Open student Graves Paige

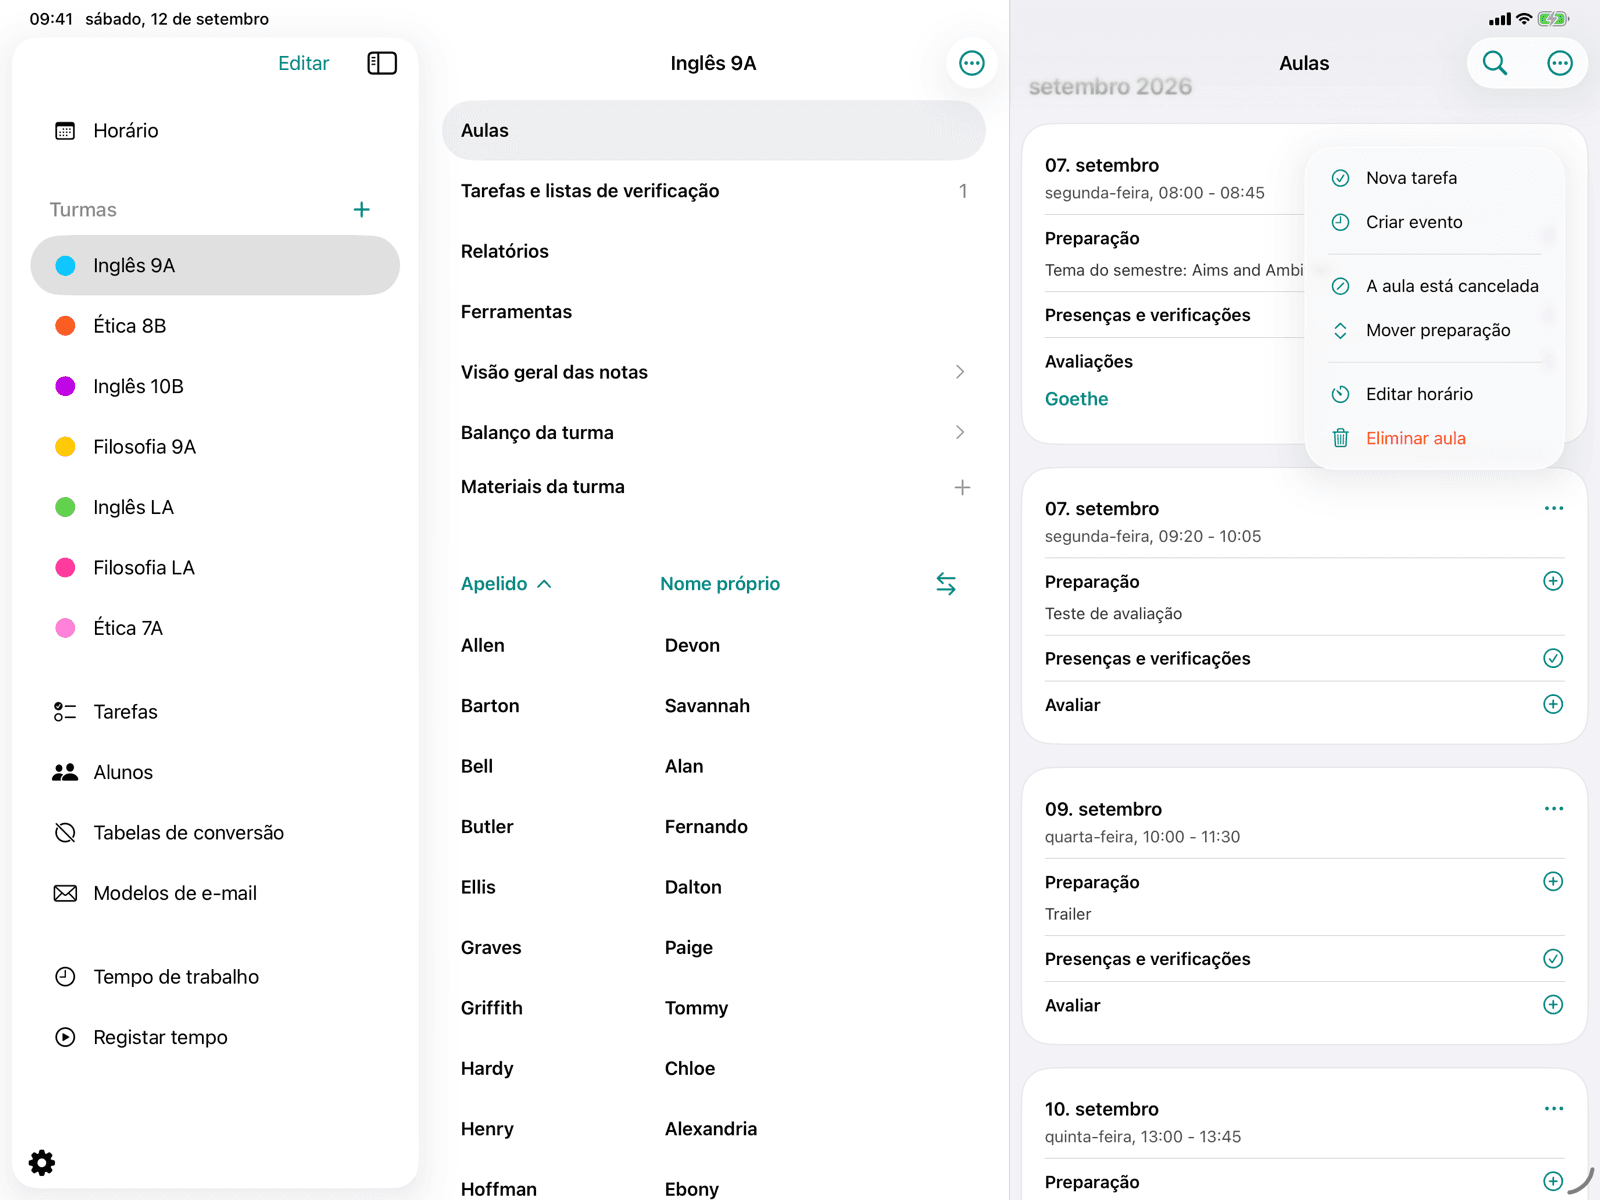tap(714, 948)
